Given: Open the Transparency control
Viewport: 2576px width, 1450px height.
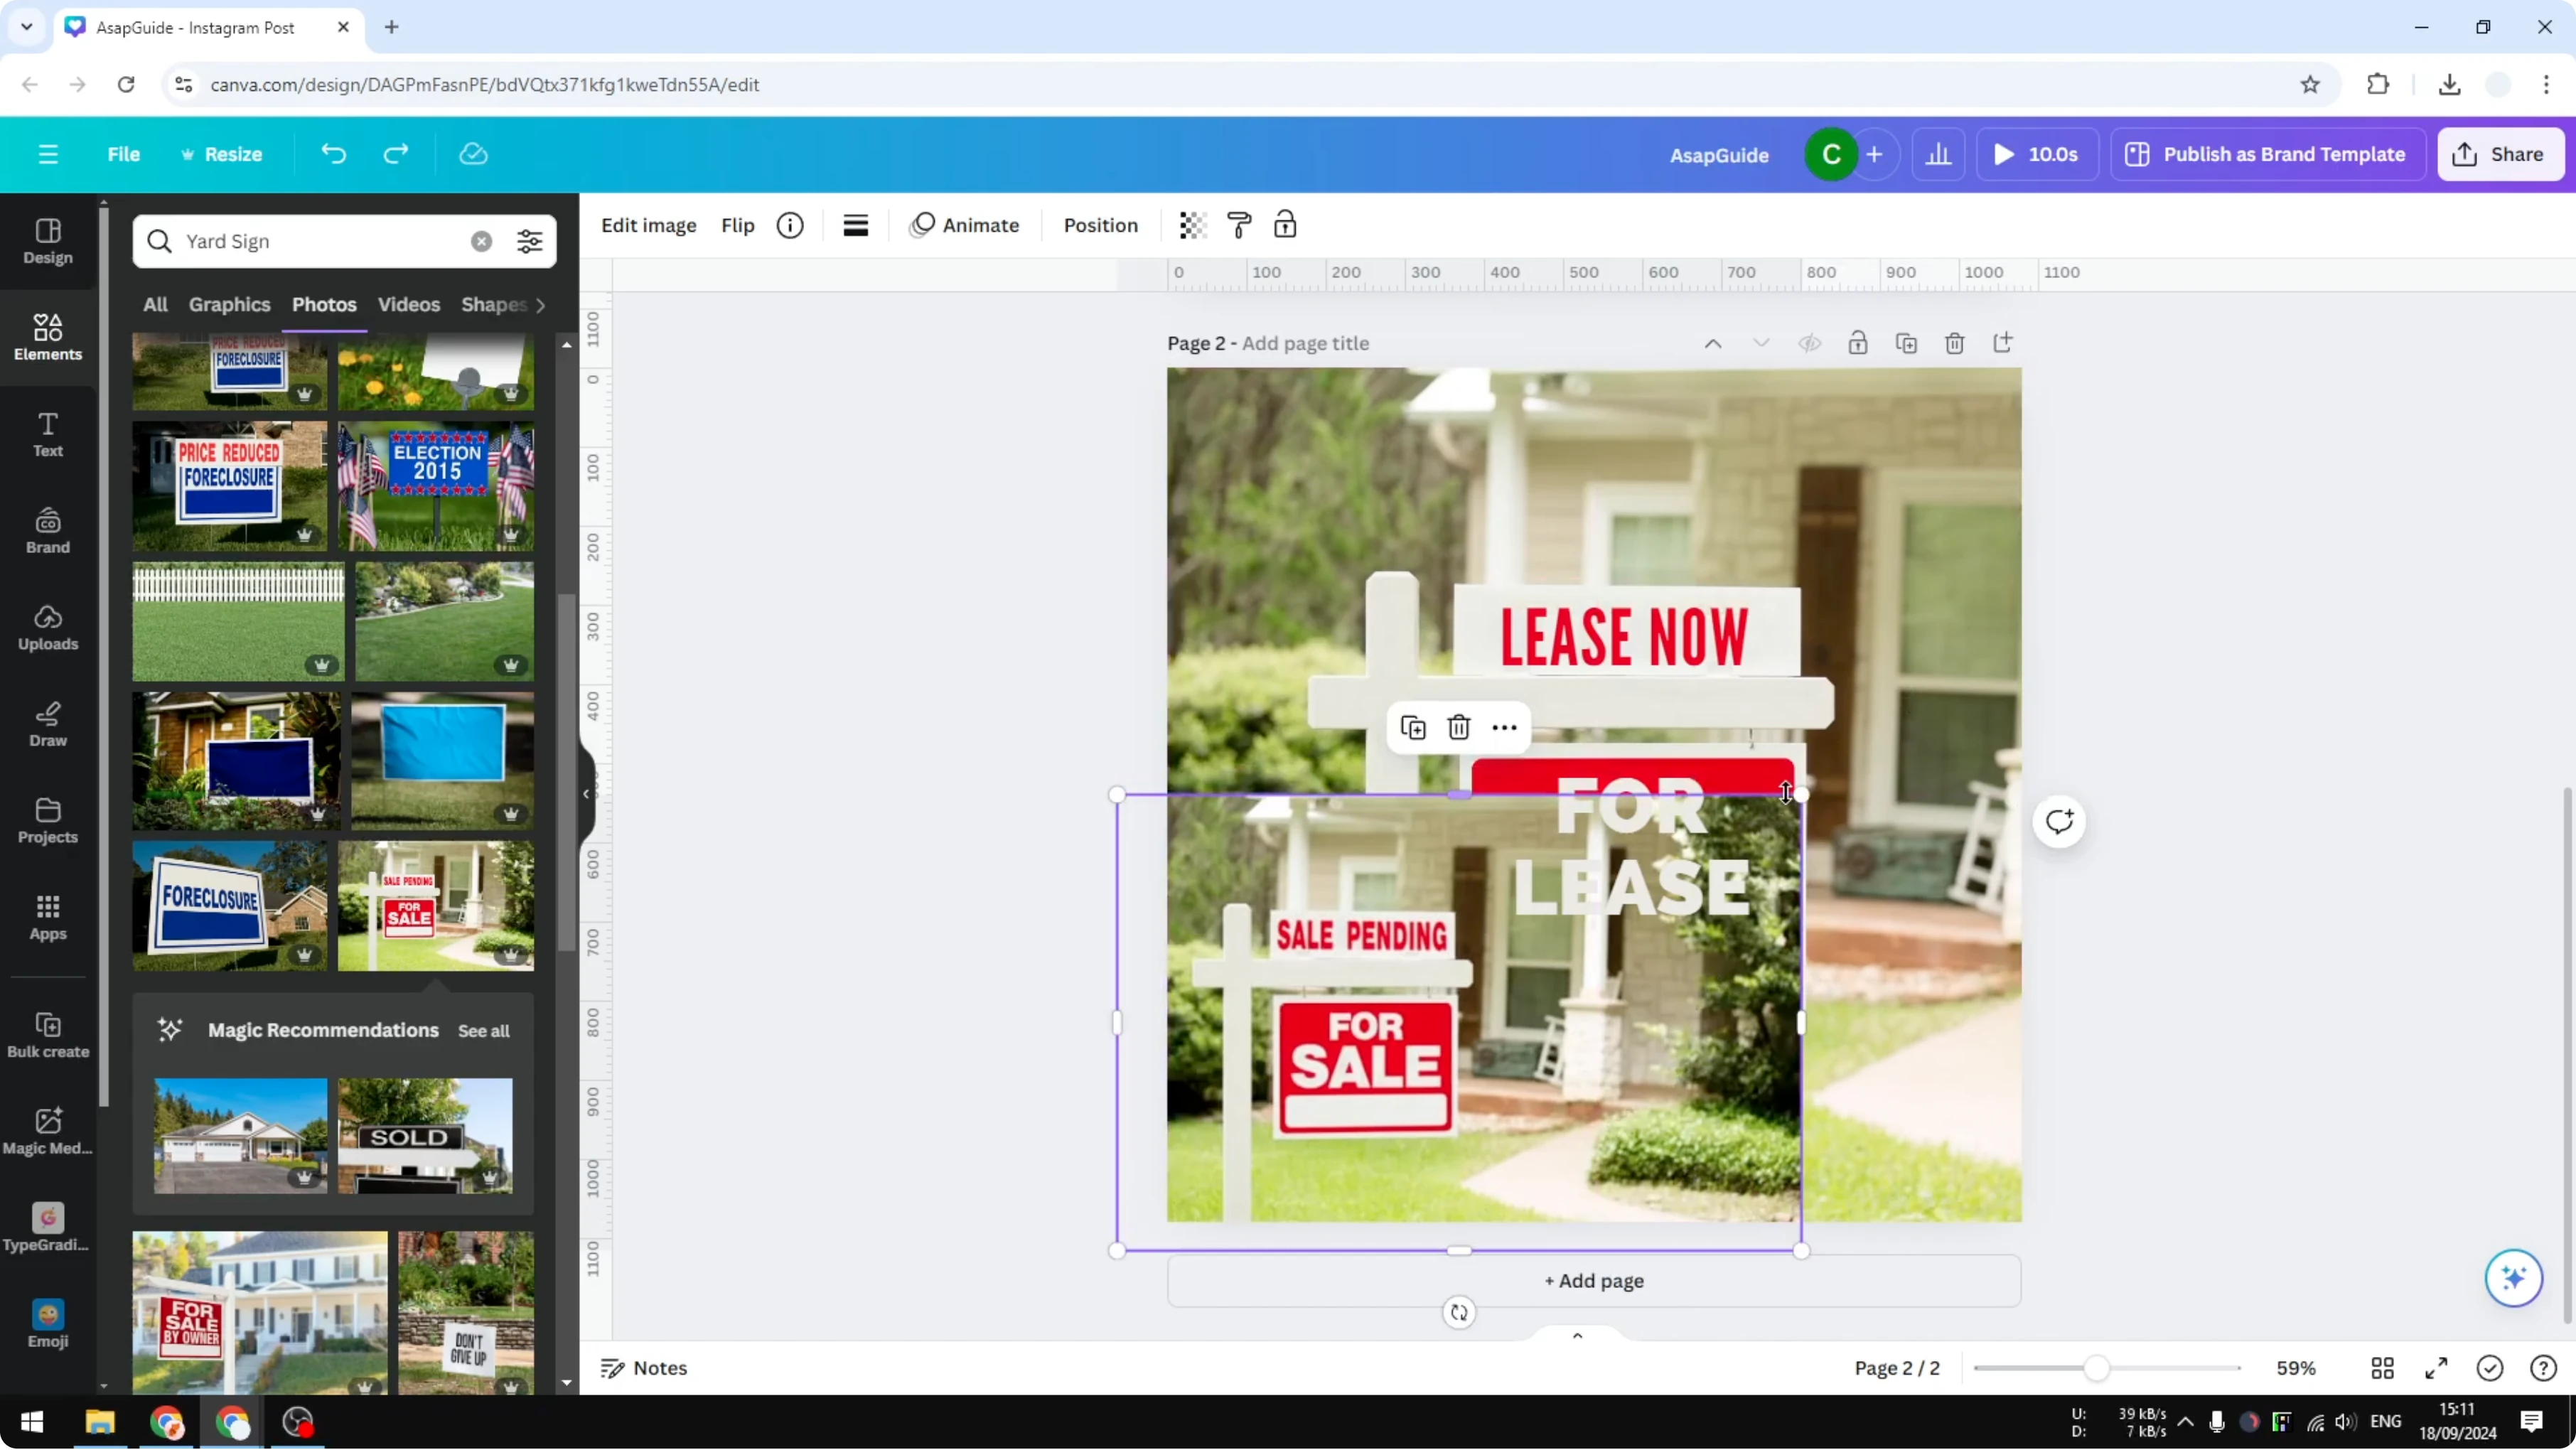Looking at the screenshot, I should pos(1192,225).
